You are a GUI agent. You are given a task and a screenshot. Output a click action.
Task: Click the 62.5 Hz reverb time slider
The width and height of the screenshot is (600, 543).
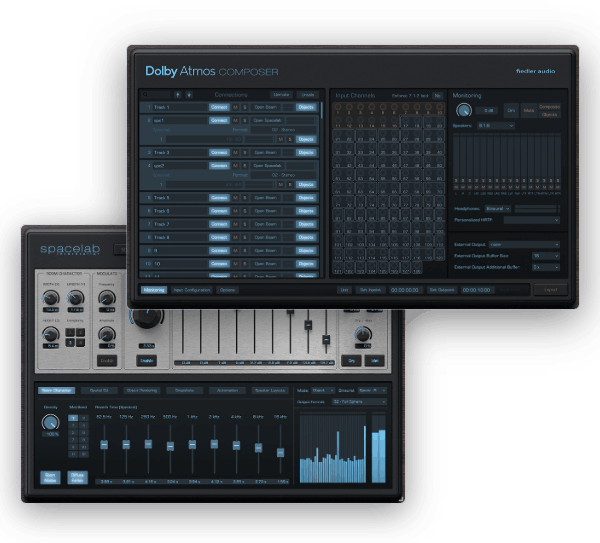pos(104,445)
